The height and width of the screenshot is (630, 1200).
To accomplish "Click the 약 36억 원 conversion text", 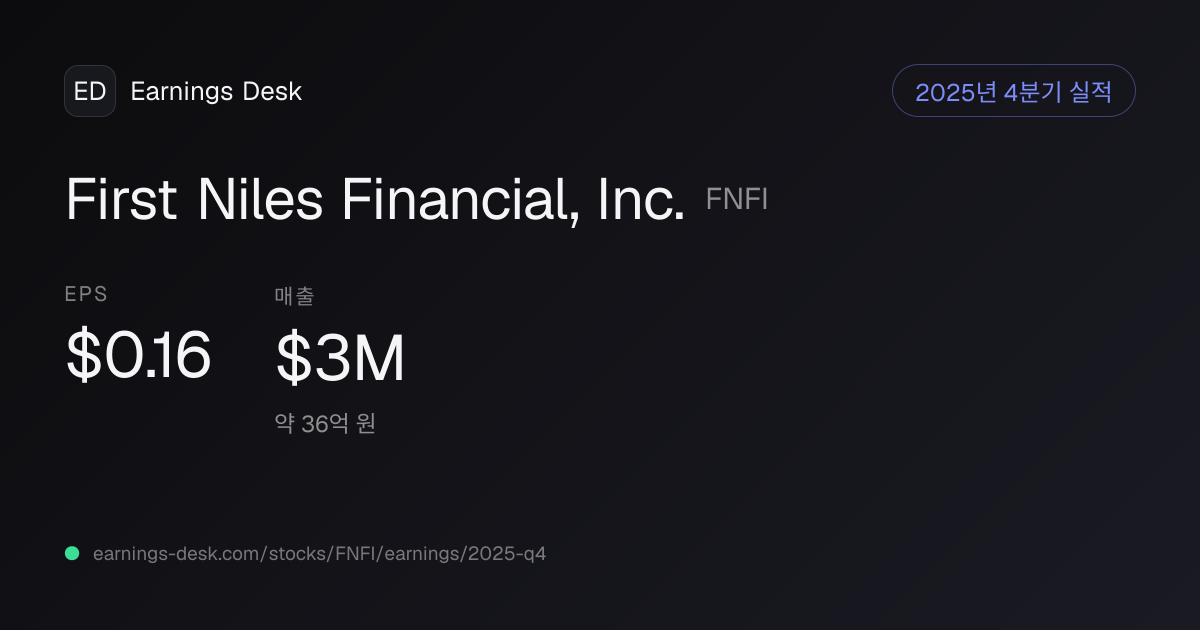I will [325, 424].
